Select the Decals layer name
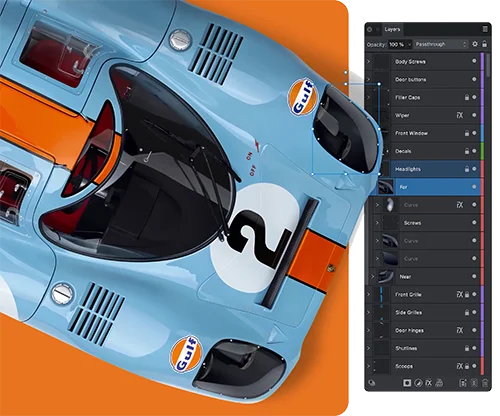 [x=403, y=151]
